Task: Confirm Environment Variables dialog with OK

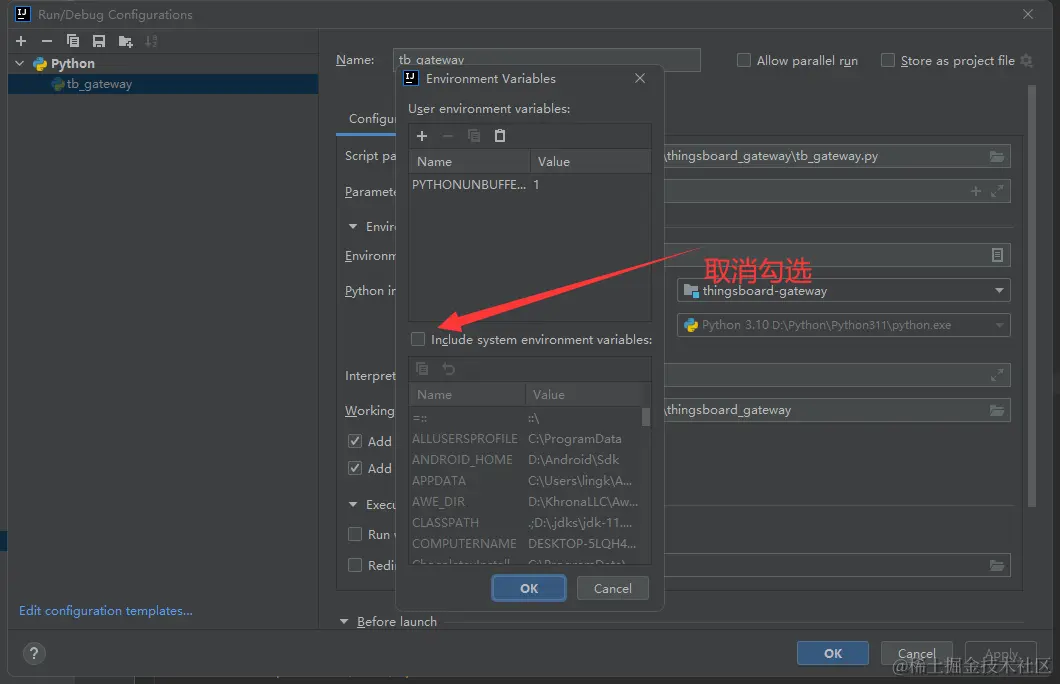Action: coord(529,589)
